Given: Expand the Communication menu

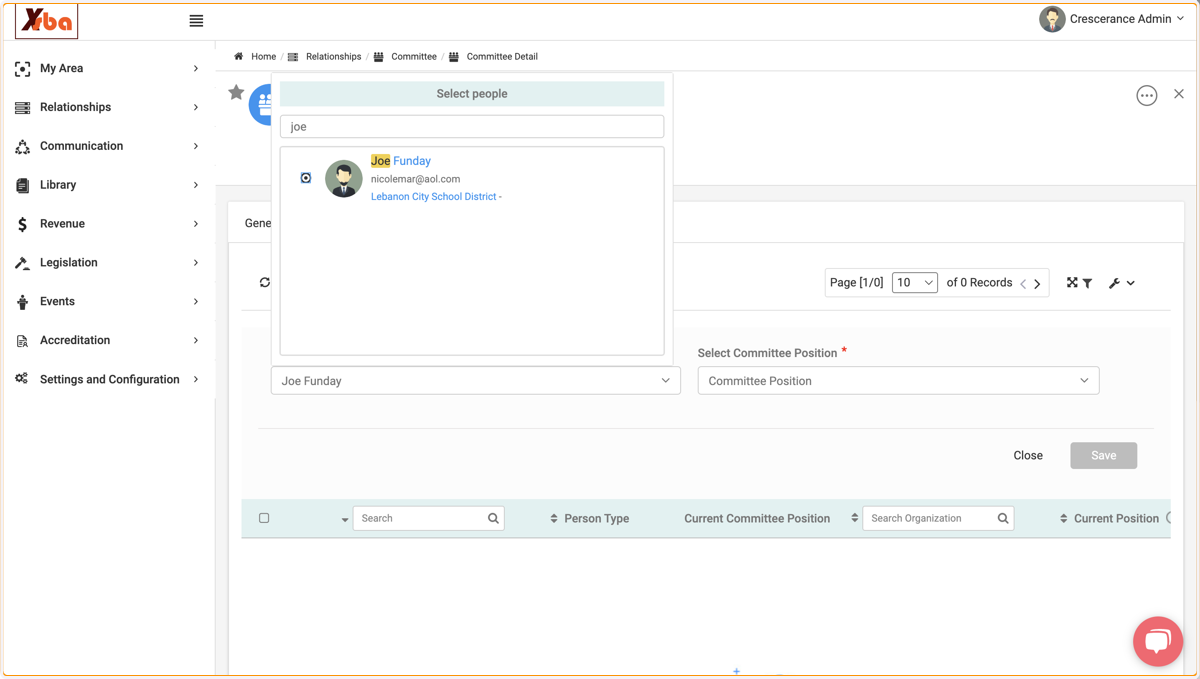Looking at the screenshot, I should [196, 146].
